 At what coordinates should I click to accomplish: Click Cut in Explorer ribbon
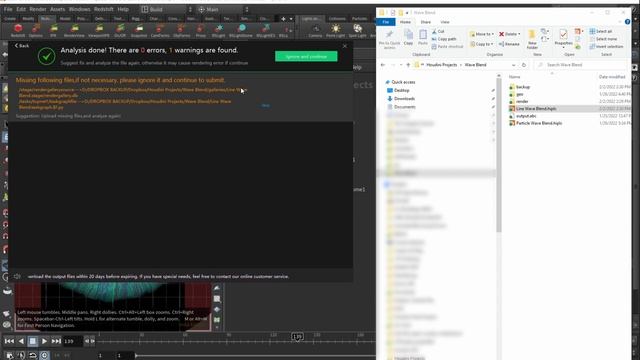pos(438,31)
